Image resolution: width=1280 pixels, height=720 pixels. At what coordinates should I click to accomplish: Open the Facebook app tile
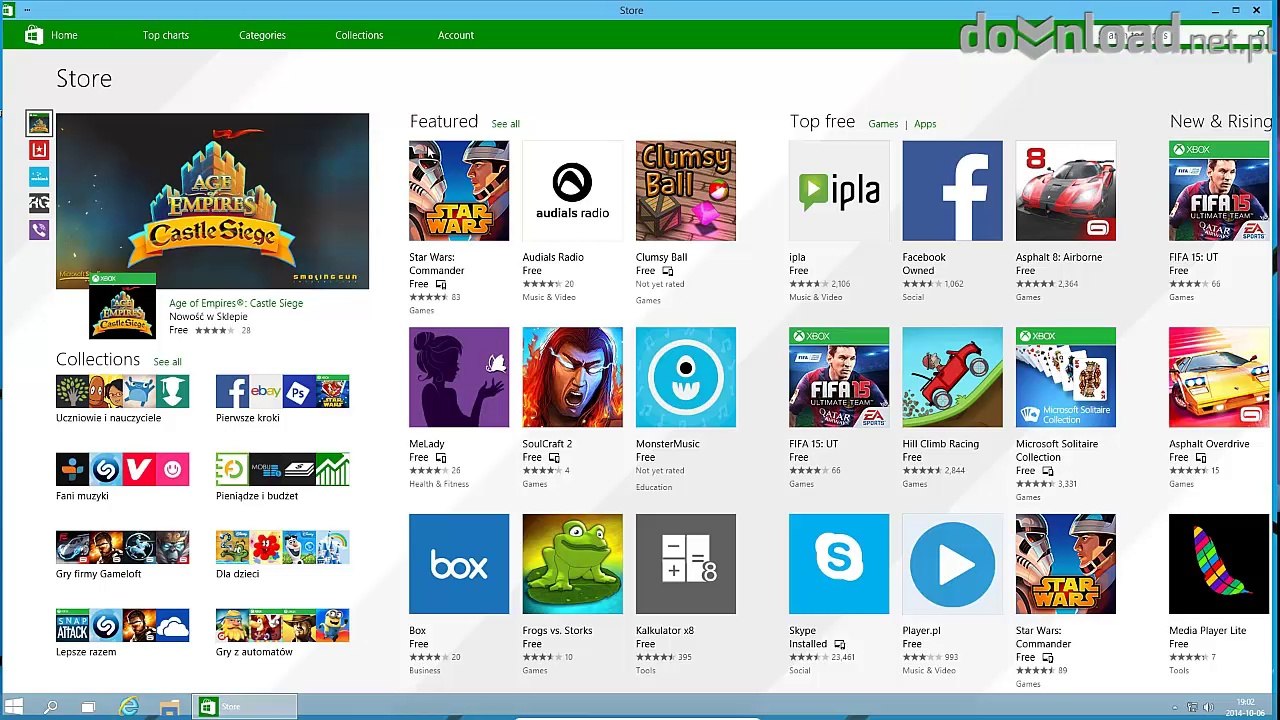pos(952,191)
